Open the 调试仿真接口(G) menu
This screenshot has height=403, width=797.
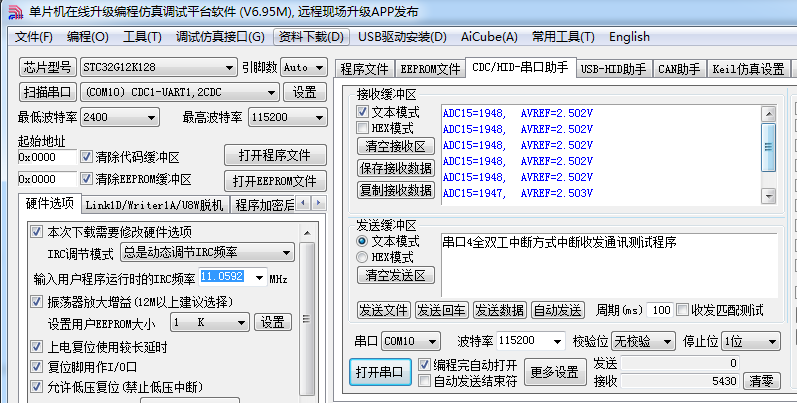coord(220,37)
